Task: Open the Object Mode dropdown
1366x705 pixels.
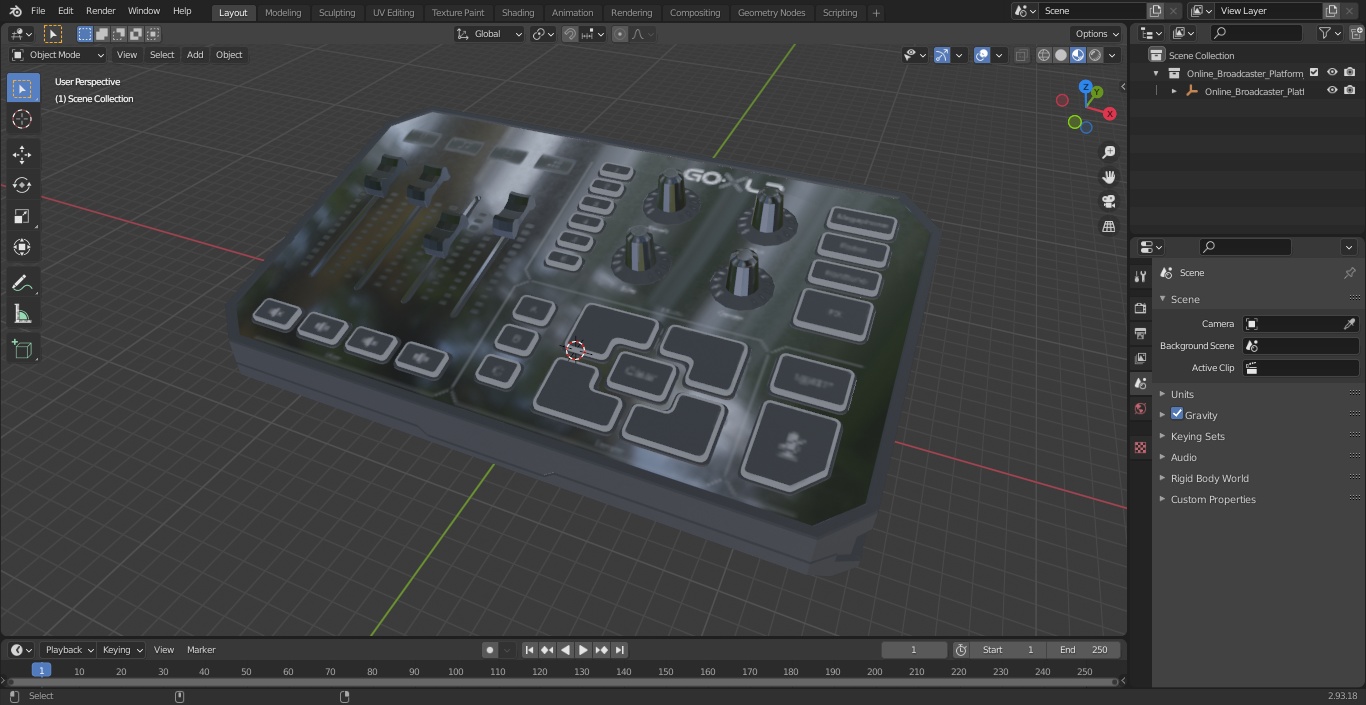Action: point(58,55)
